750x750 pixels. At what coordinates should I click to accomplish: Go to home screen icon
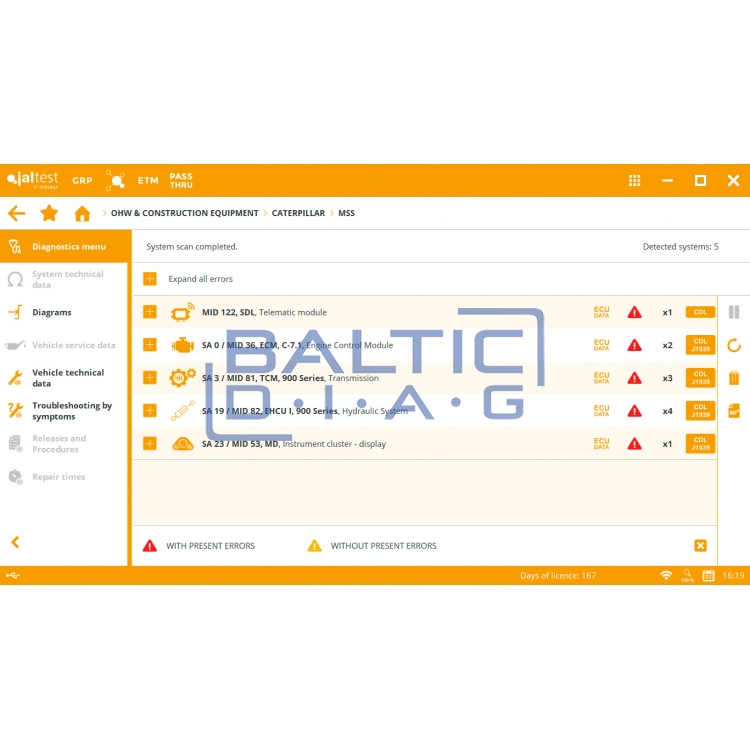pyautogui.click(x=82, y=213)
